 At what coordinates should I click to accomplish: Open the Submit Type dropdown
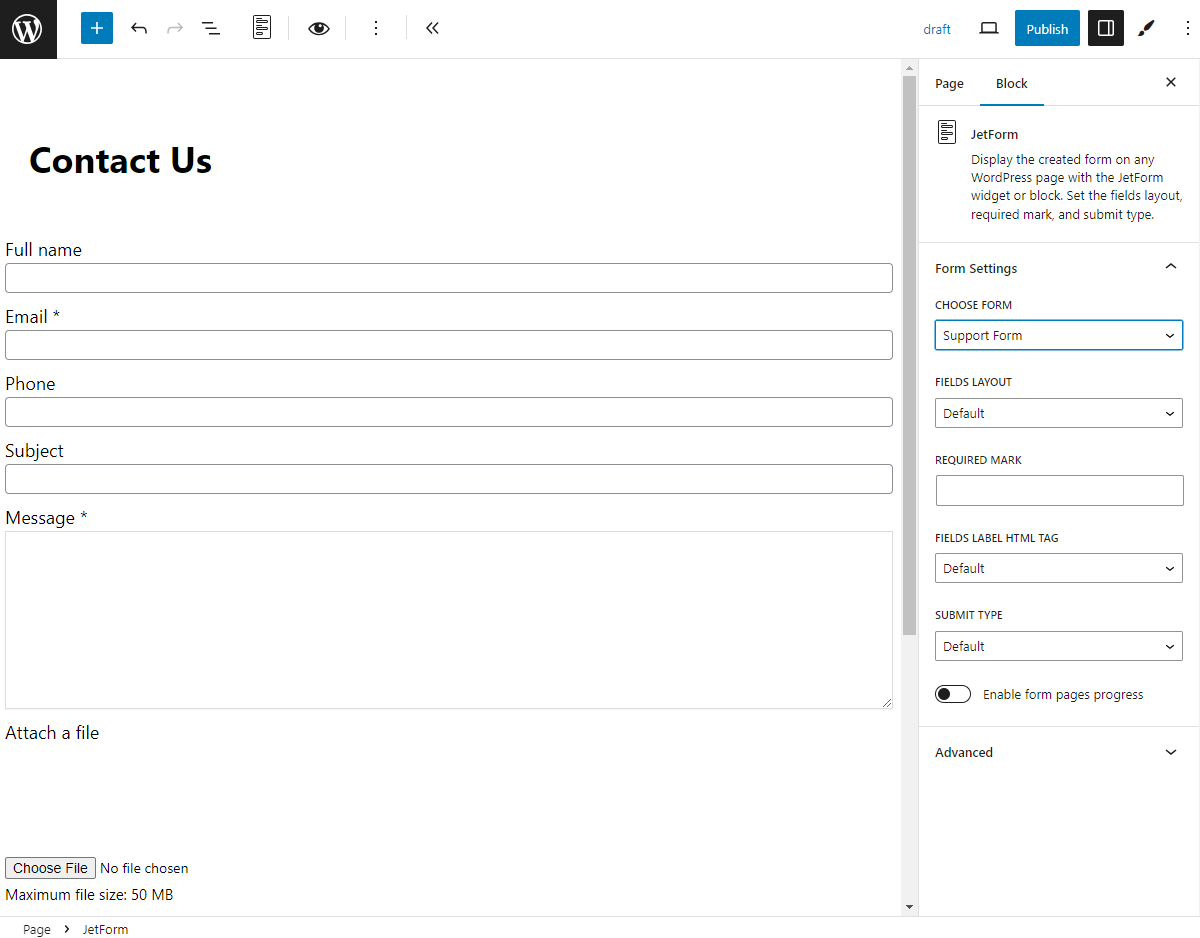tap(1058, 646)
